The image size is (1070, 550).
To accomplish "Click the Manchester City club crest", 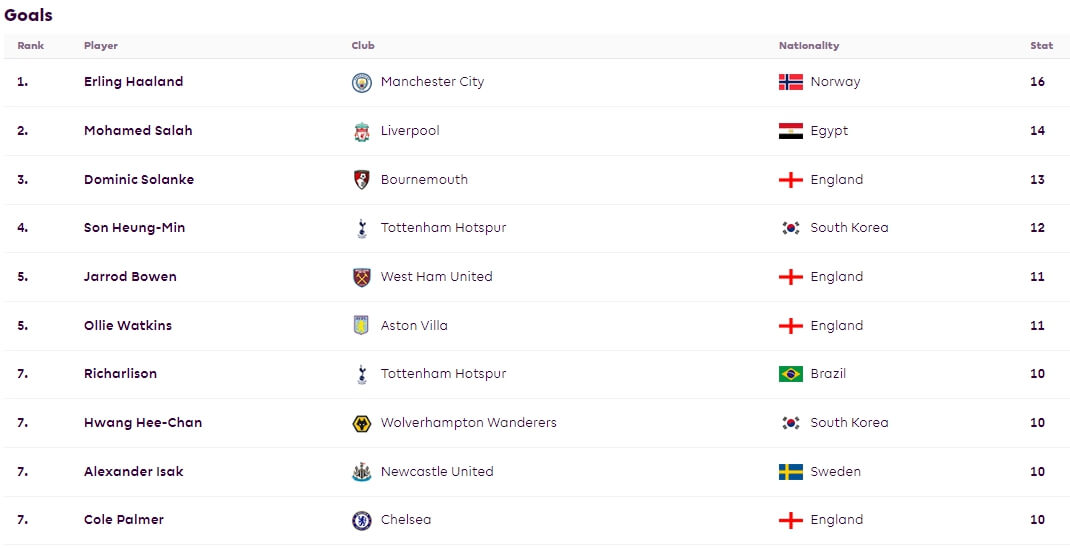I will point(362,83).
